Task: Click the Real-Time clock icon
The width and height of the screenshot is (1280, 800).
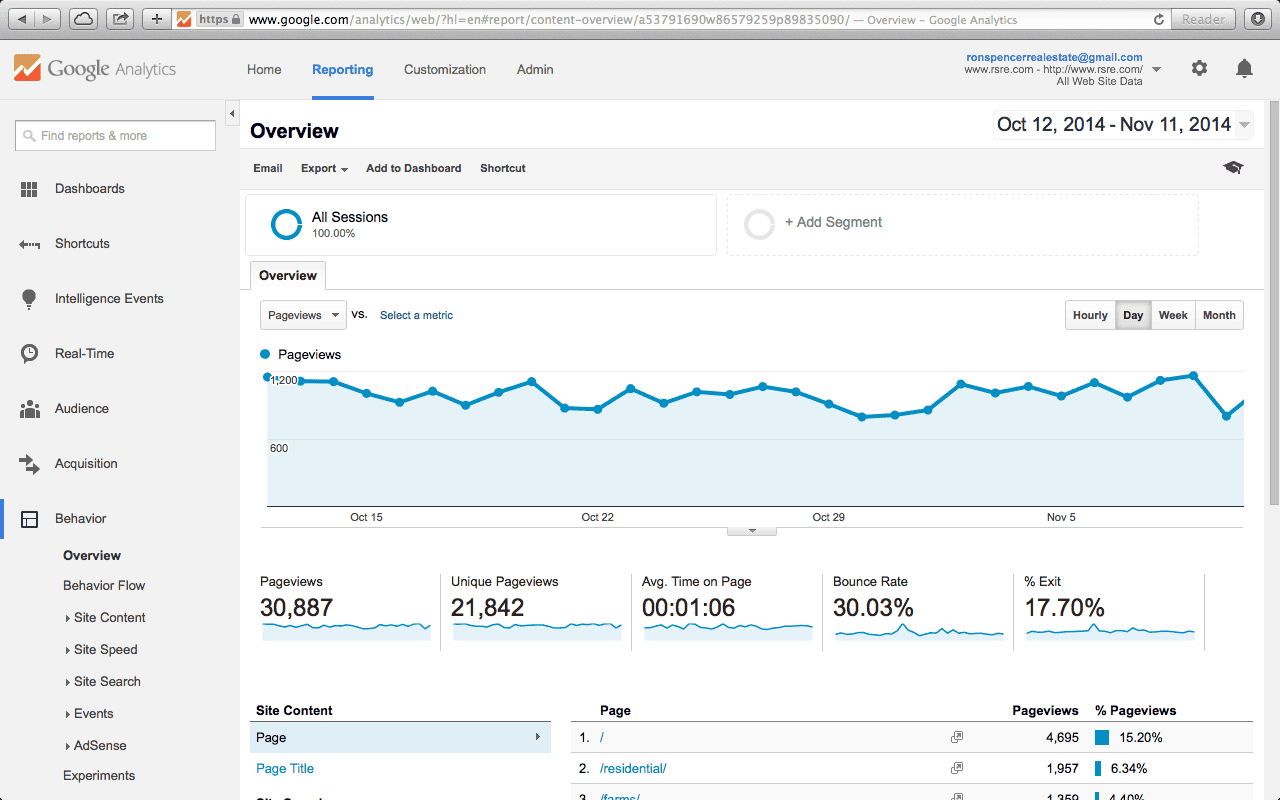Action: [30, 354]
